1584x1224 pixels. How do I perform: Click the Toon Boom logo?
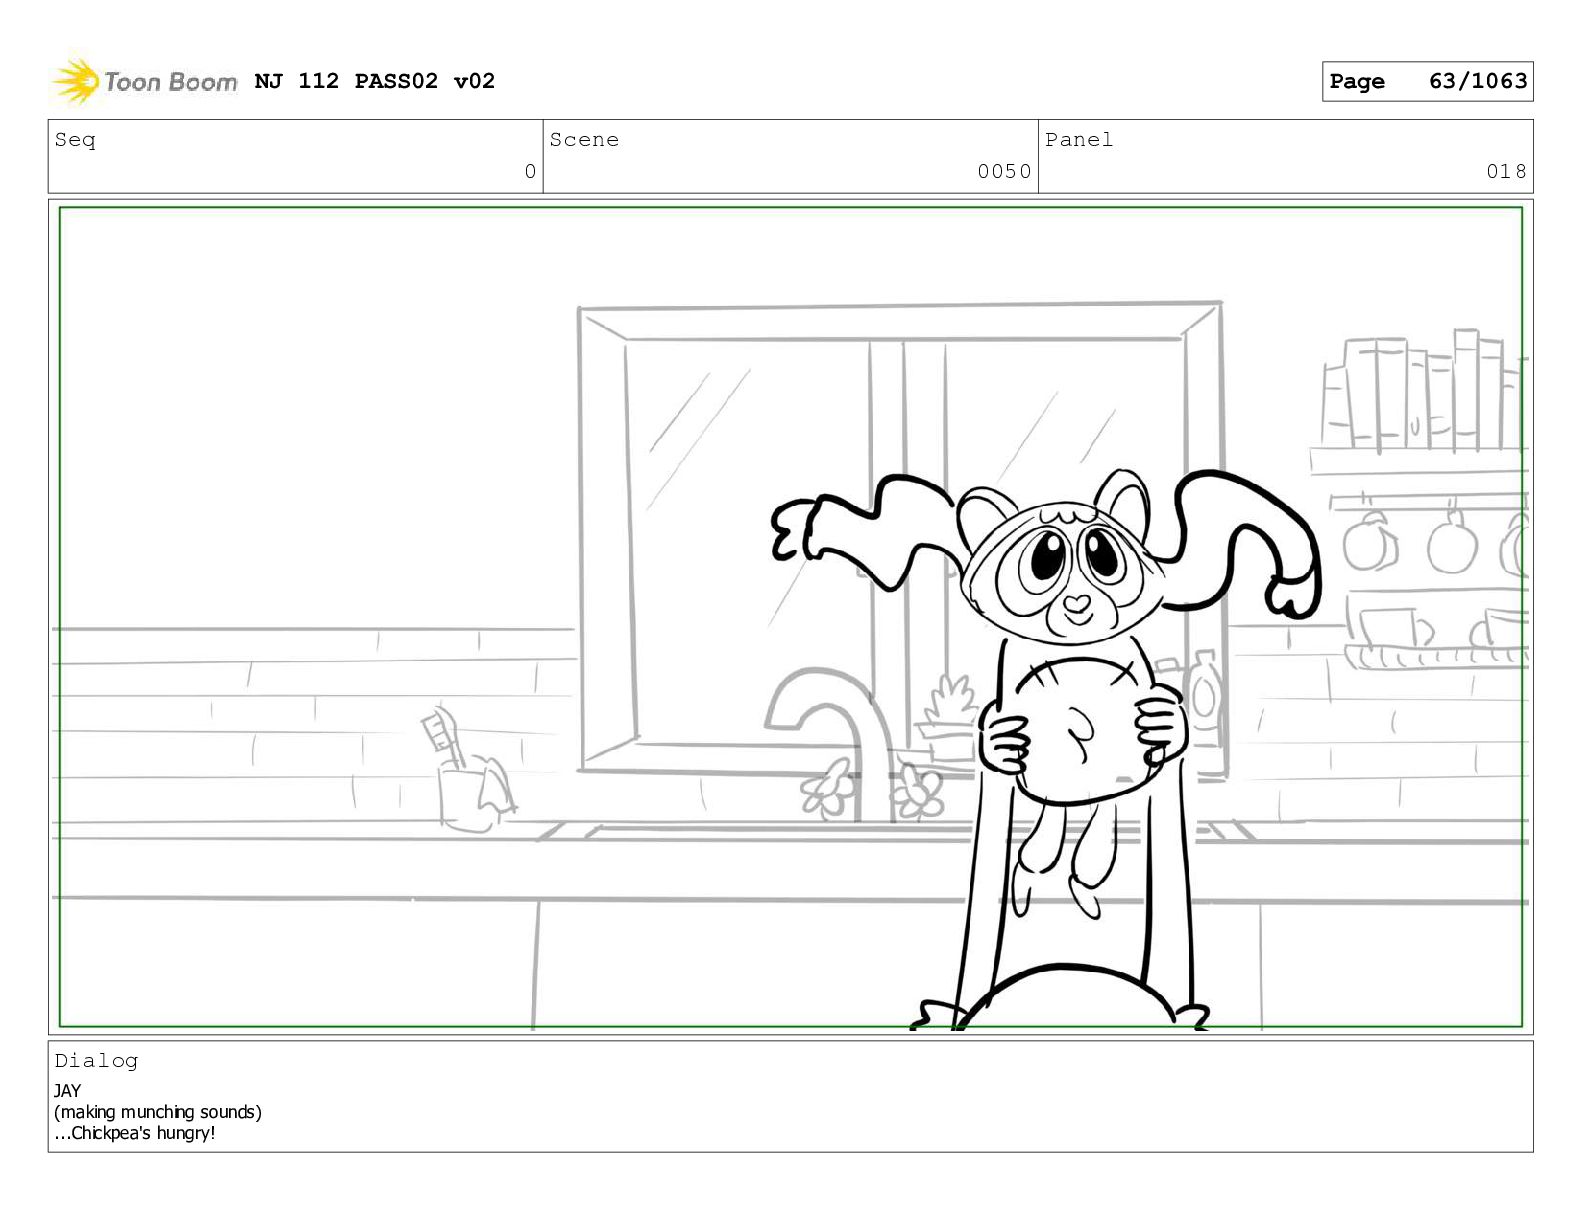[145, 82]
